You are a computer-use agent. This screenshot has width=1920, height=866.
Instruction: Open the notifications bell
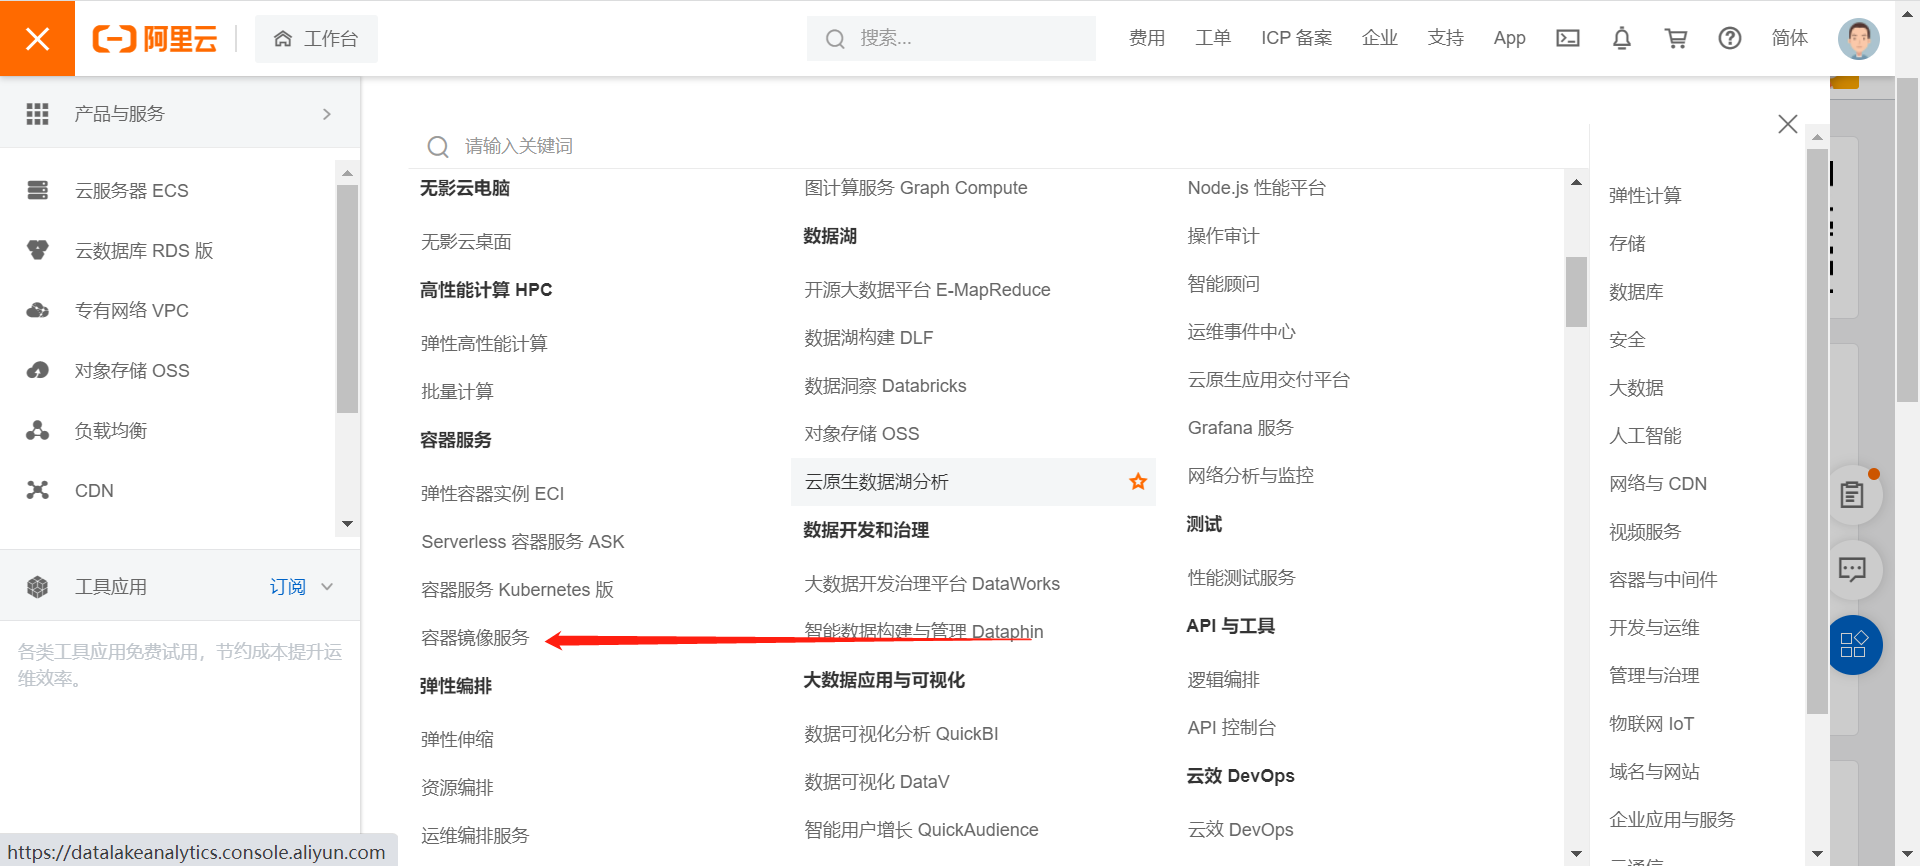pyautogui.click(x=1622, y=38)
